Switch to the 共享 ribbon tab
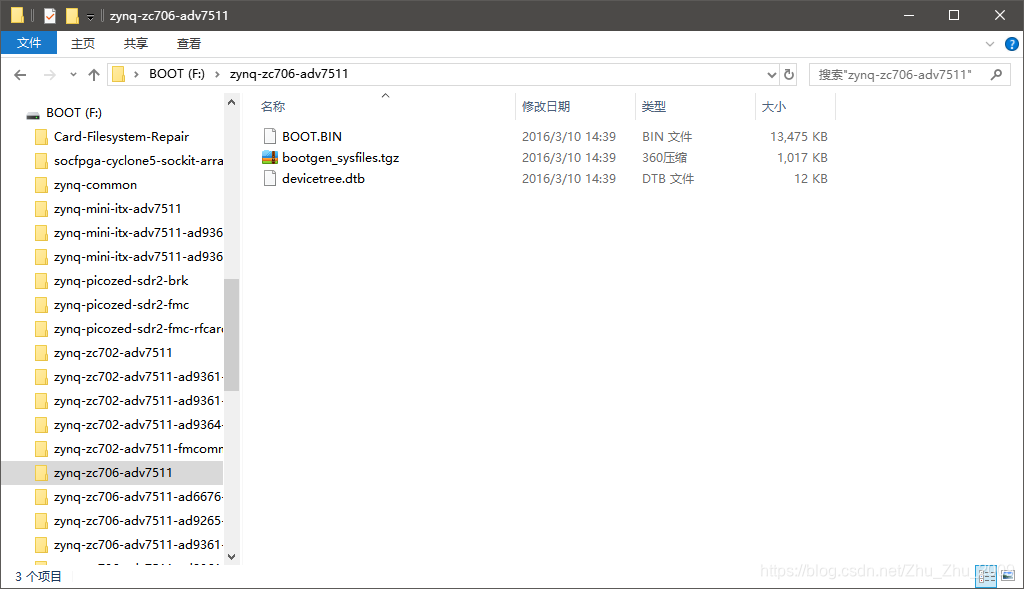The image size is (1024, 589). click(x=136, y=44)
